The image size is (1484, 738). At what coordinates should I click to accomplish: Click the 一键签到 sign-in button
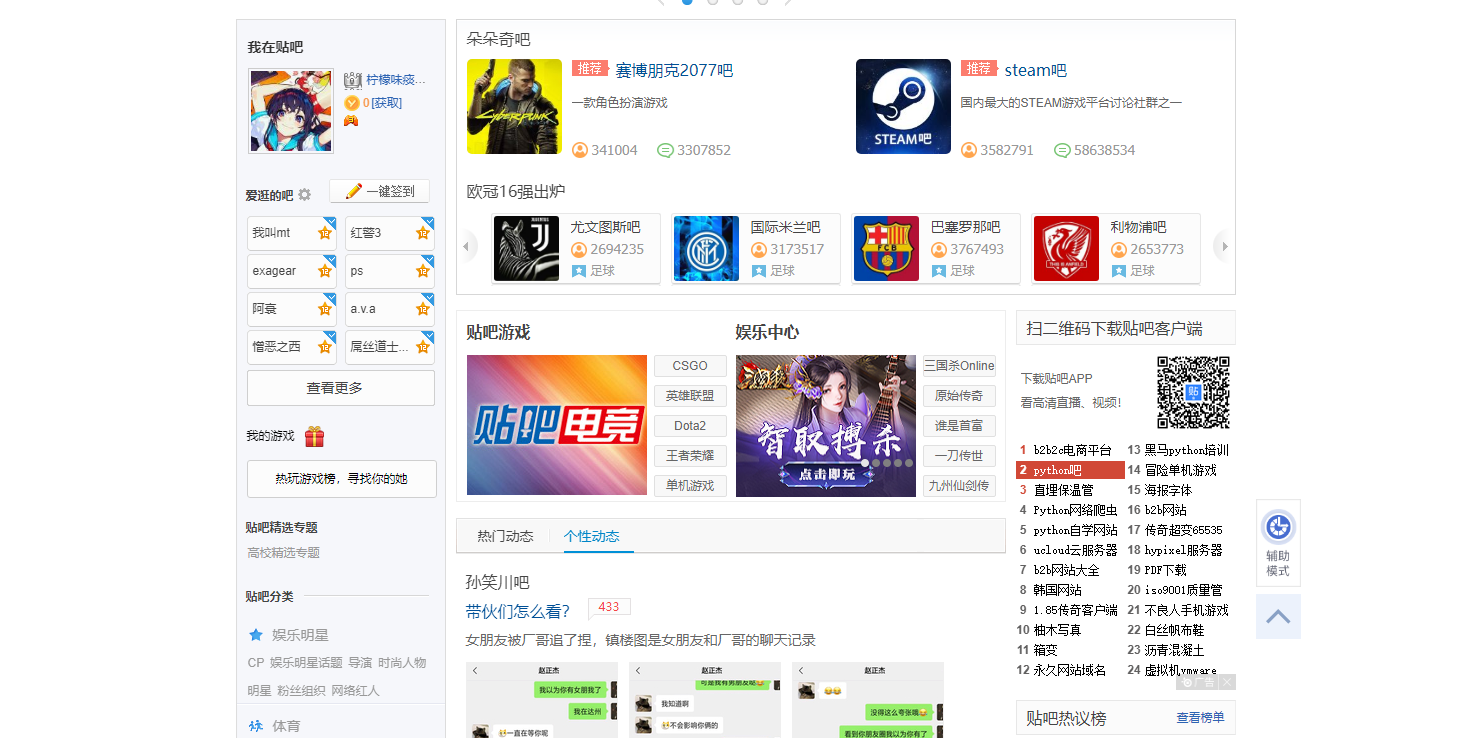click(x=380, y=191)
